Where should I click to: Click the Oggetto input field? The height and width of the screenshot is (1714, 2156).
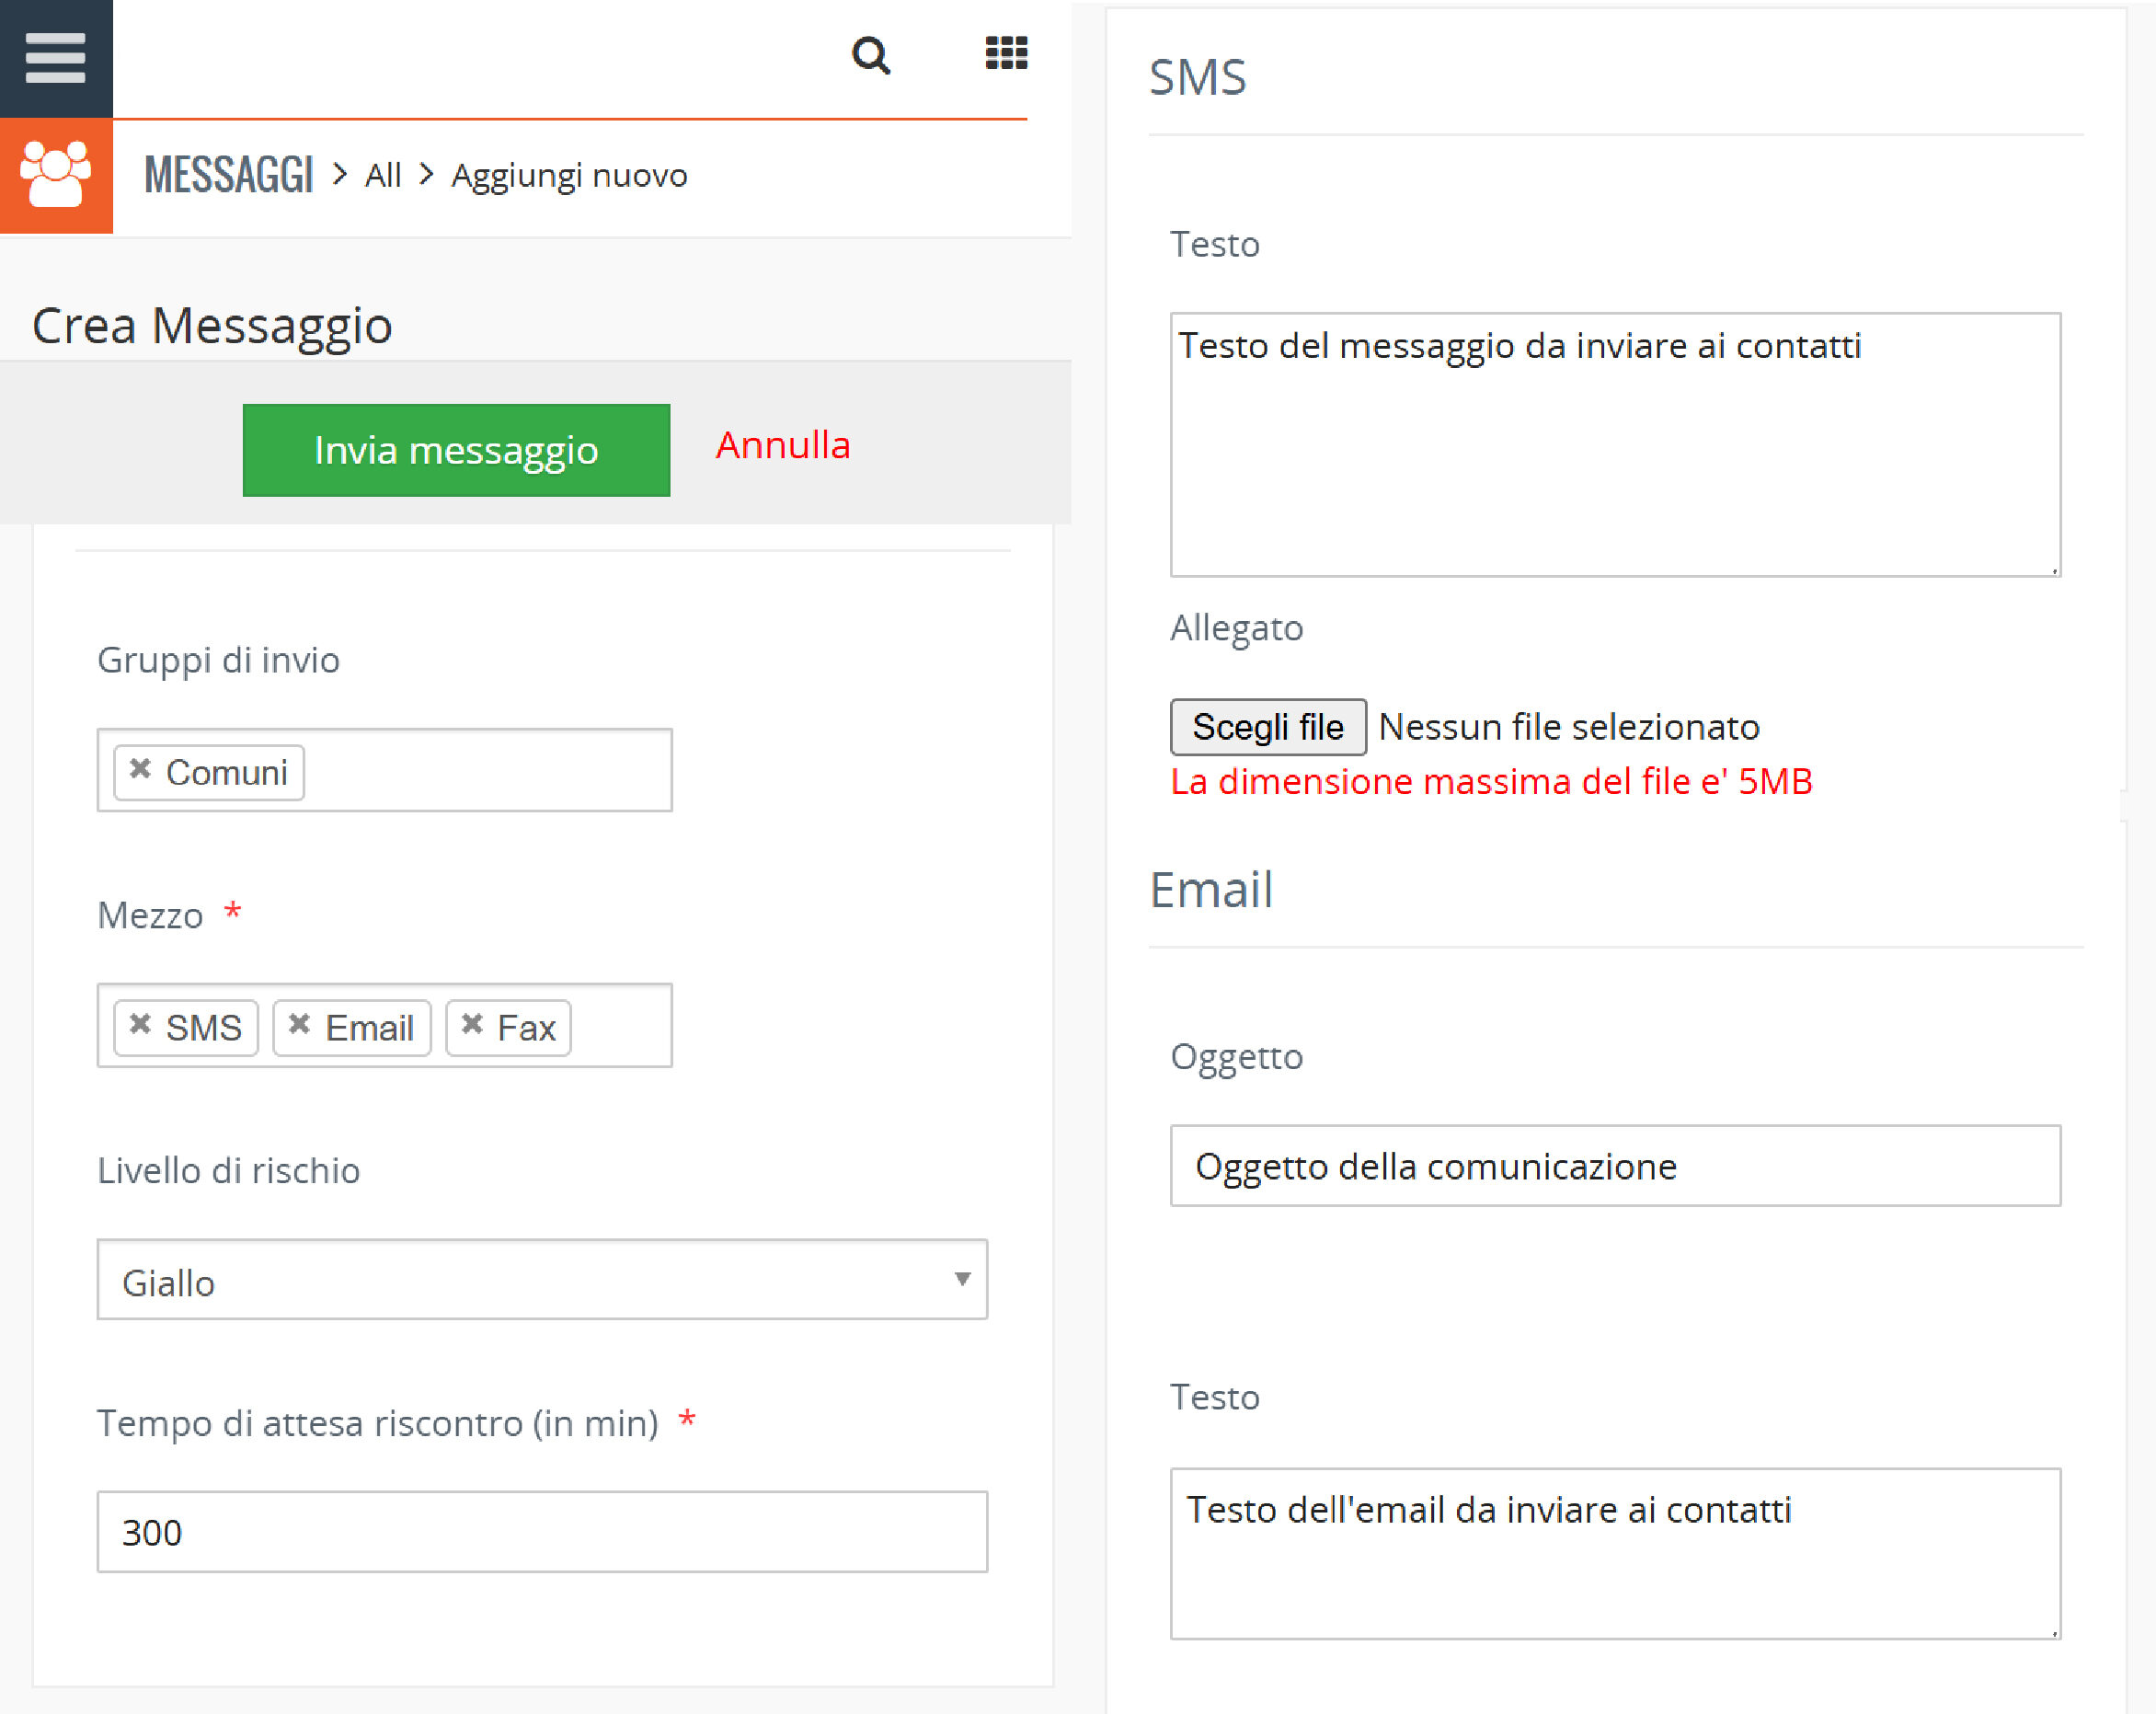coord(1614,1166)
